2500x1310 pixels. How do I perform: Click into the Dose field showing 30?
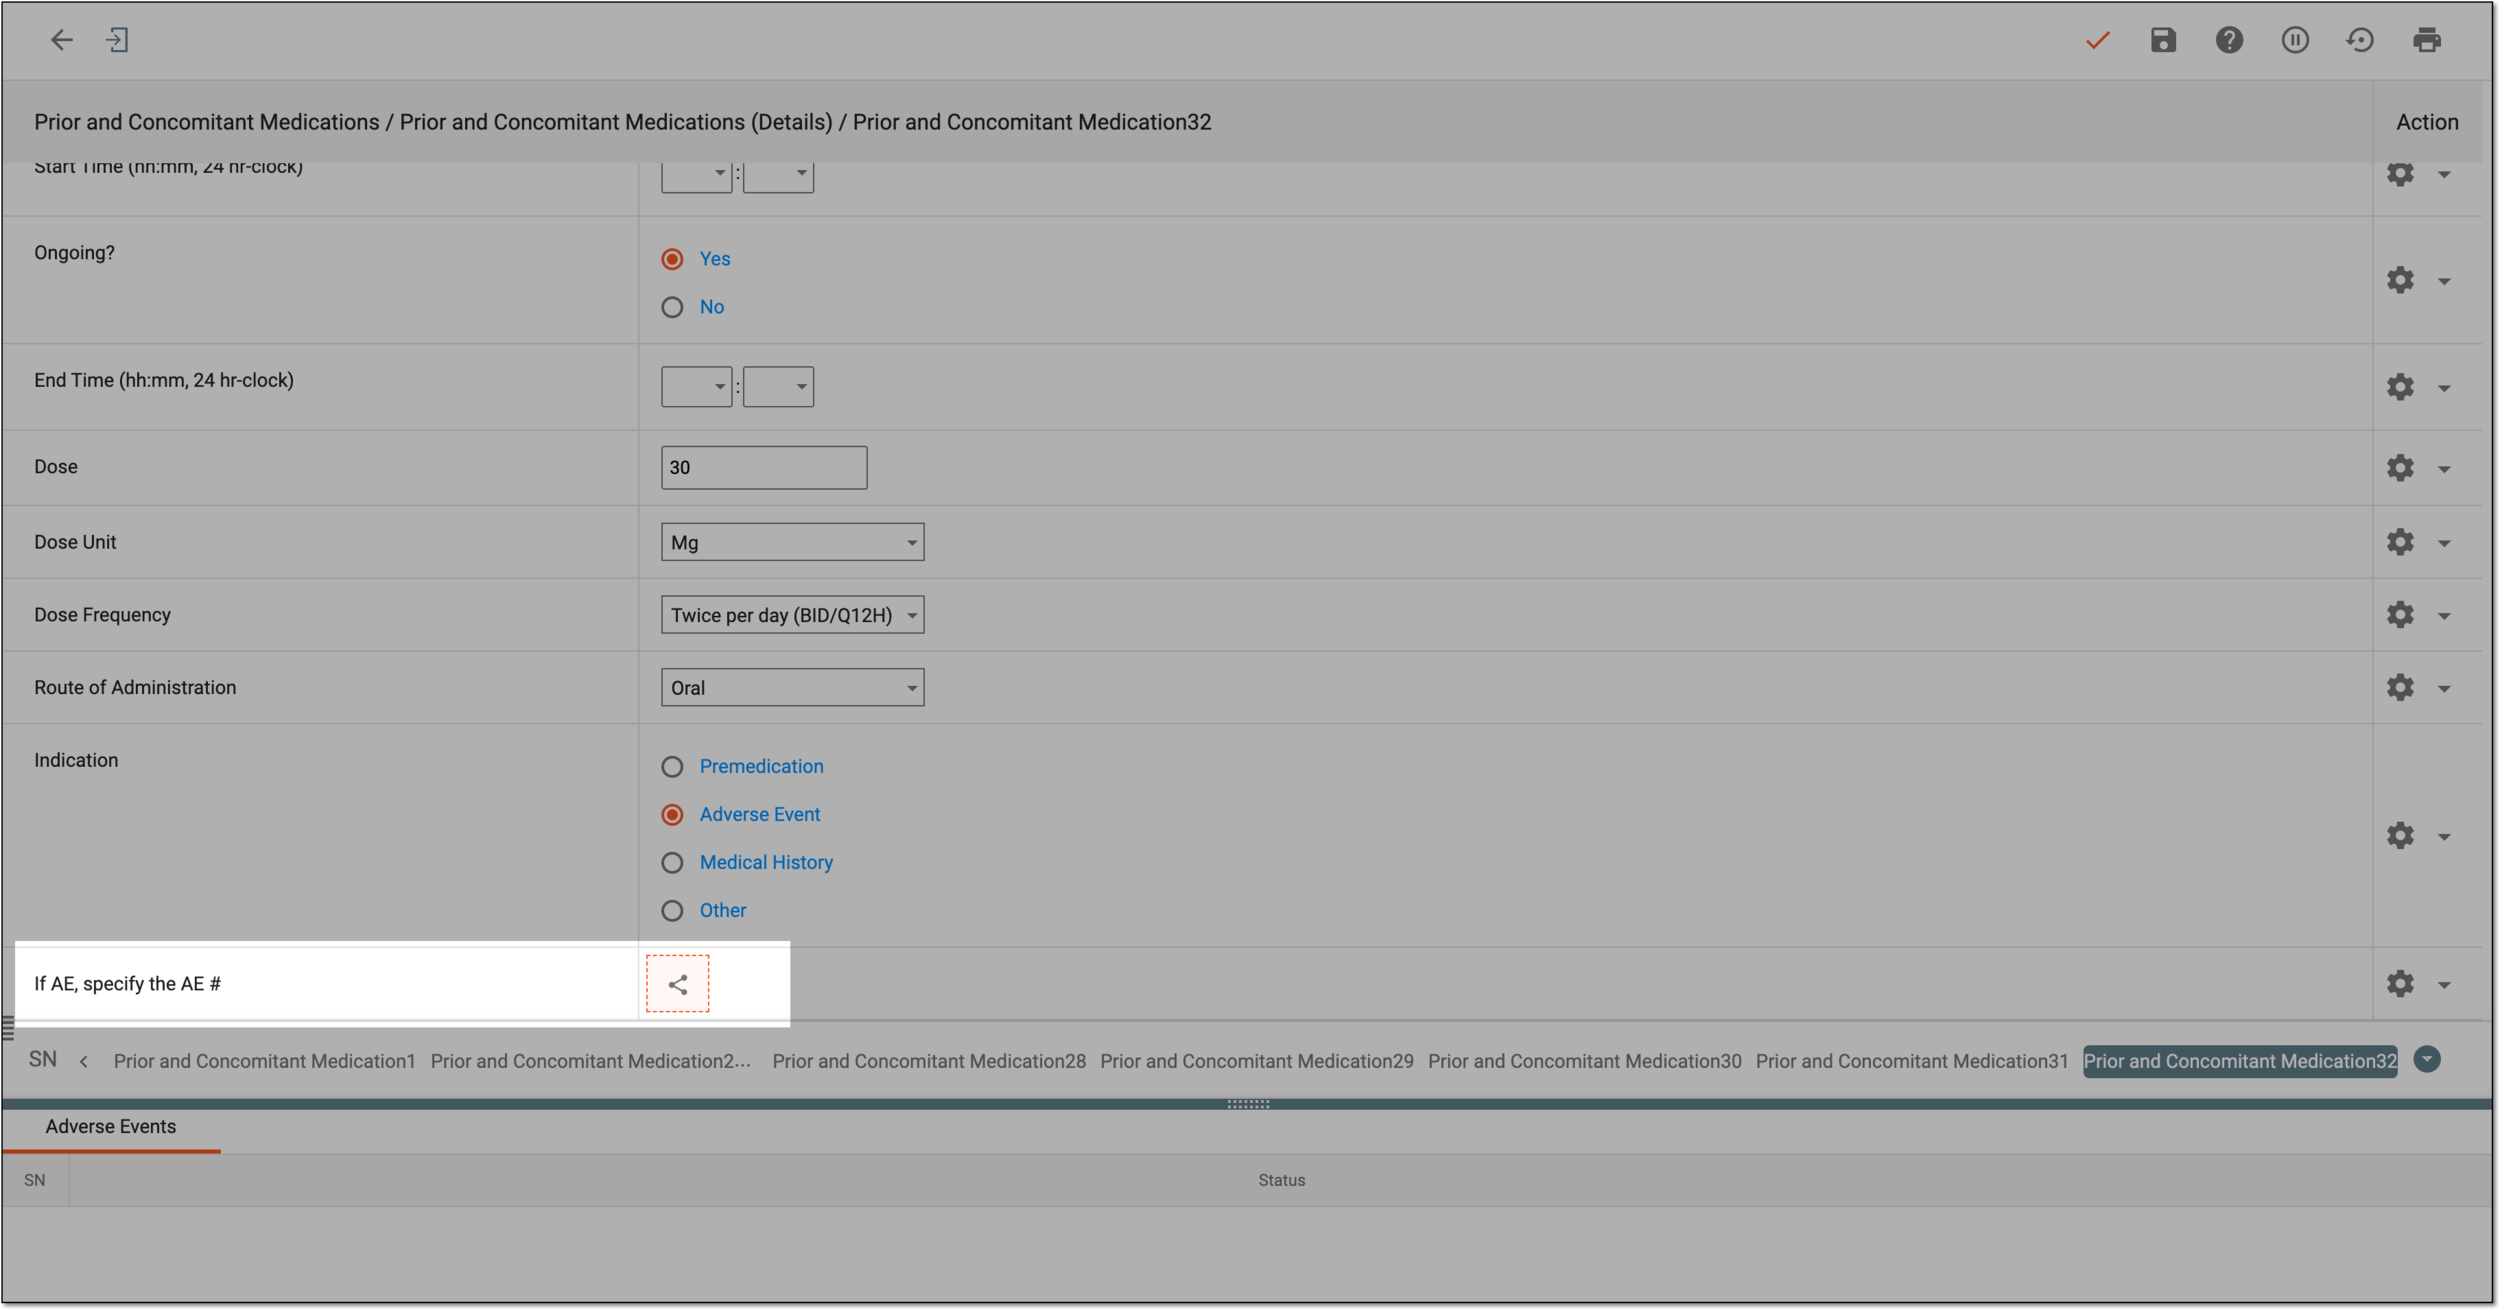764,468
